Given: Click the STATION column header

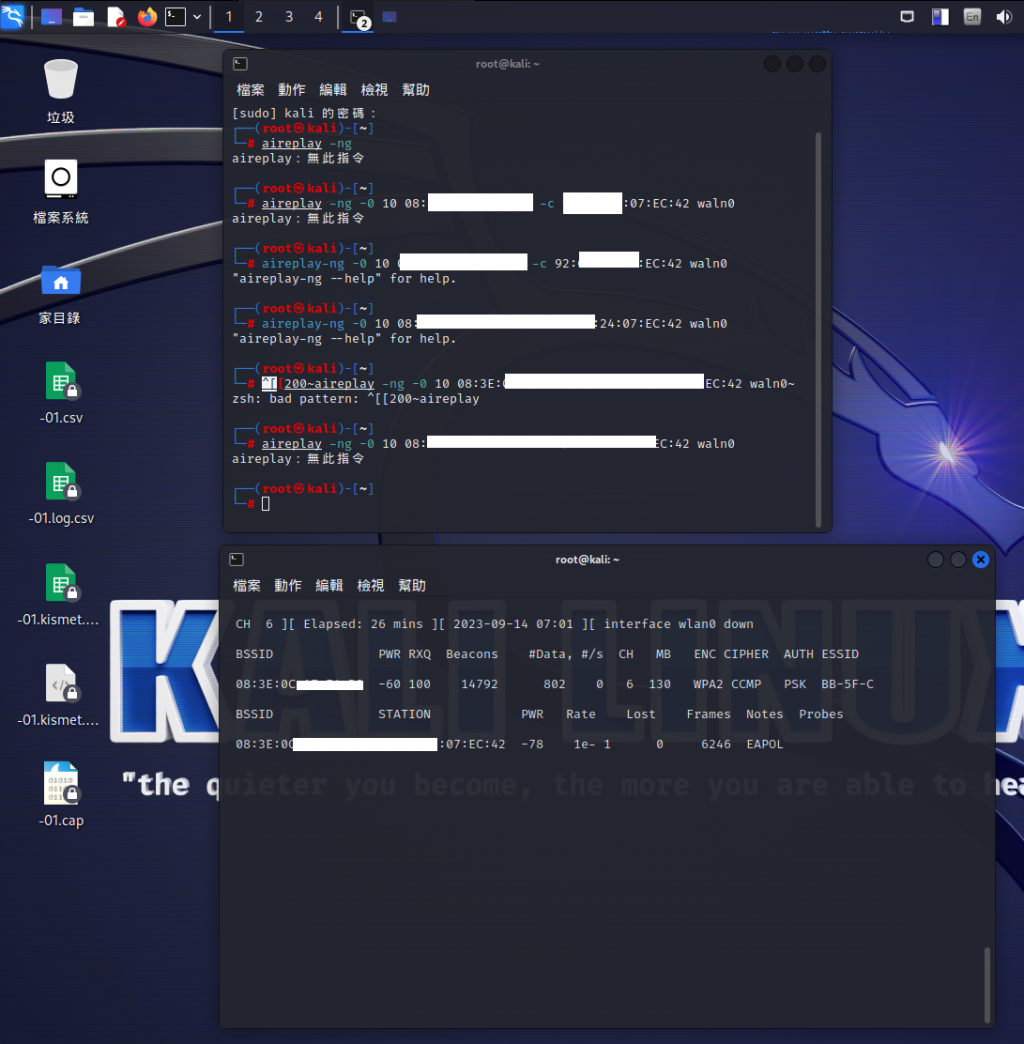Looking at the screenshot, I should (404, 714).
